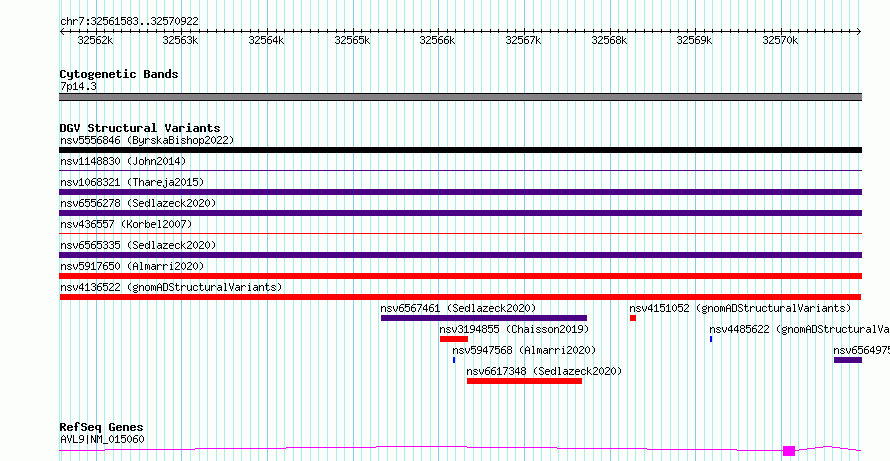890x461 pixels.
Task: Click the nsv6567461 (Sedlazeck2020) label
Action: 458,308
